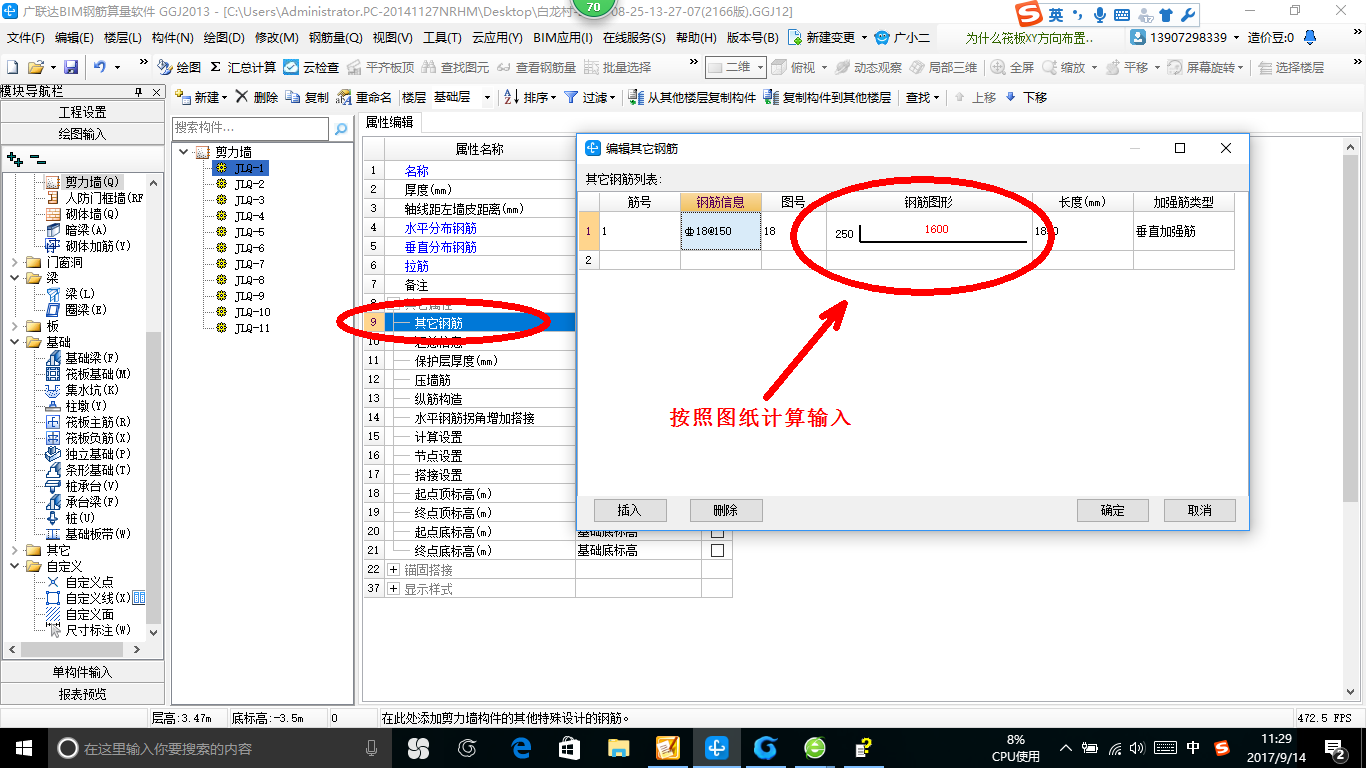Tick the checkbox for 终点底标高 row
1366x768 pixels.
717,550
